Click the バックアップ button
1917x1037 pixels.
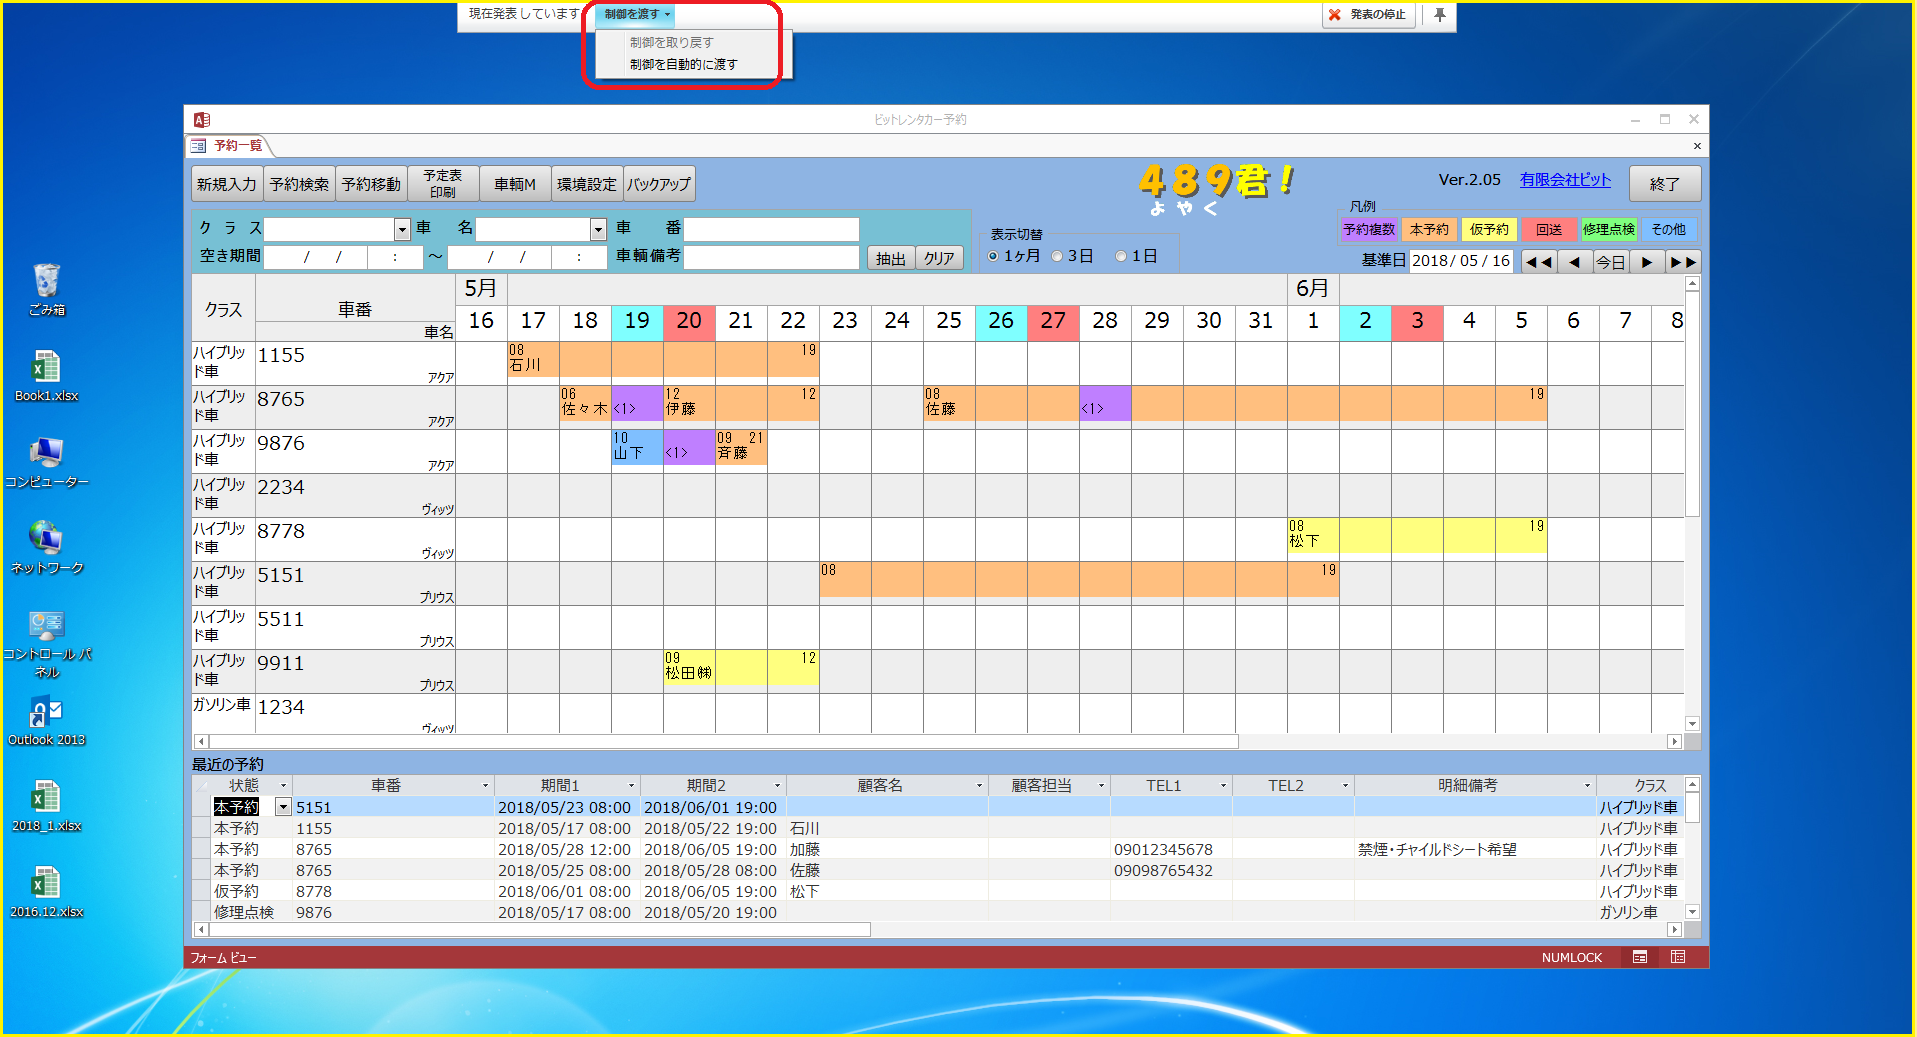(x=659, y=184)
